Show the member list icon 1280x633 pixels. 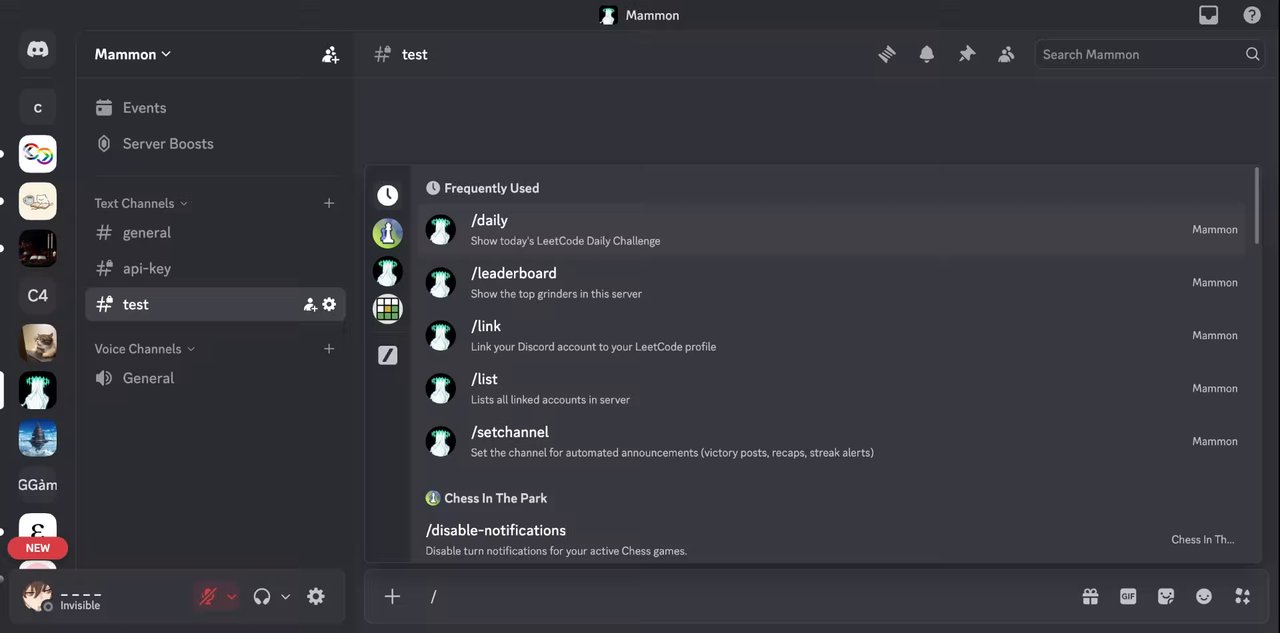[x=1006, y=55]
